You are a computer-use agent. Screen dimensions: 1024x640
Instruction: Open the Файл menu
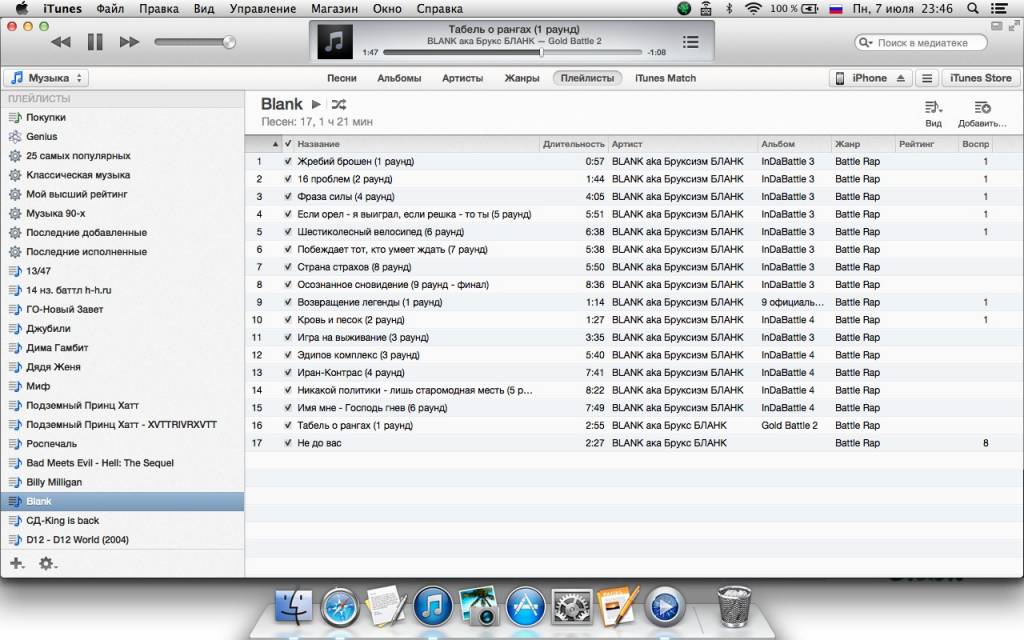pos(110,8)
